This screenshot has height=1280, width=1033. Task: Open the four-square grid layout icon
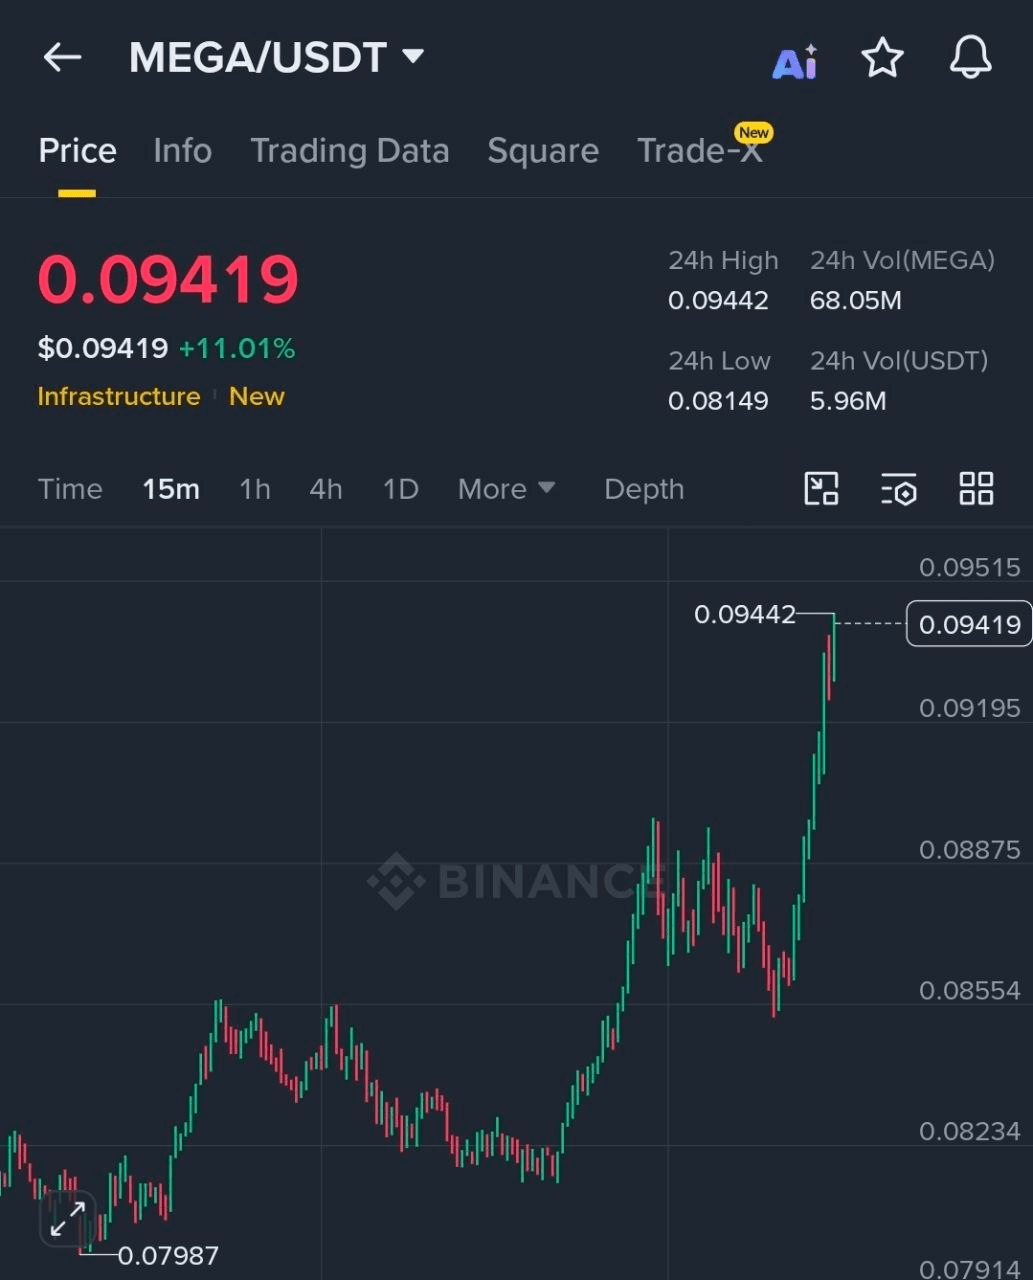coord(976,489)
